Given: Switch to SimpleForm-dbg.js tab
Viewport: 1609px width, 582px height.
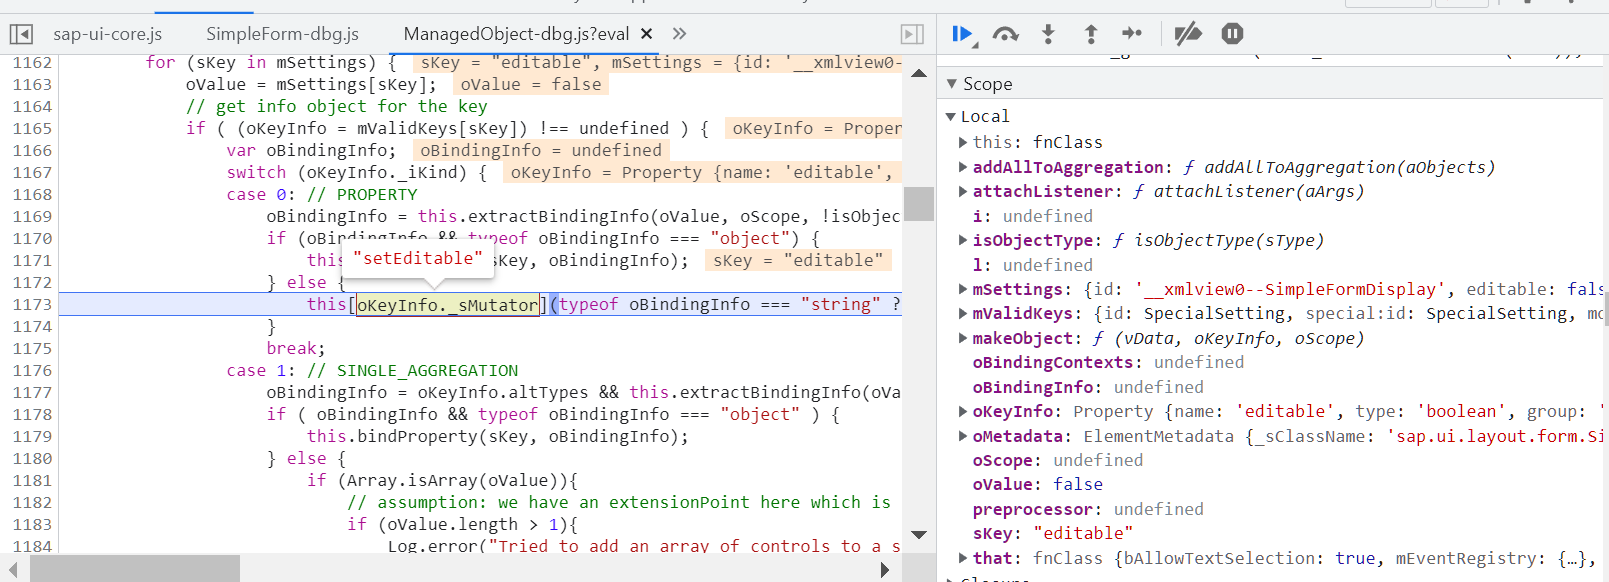Looking at the screenshot, I should click(283, 34).
